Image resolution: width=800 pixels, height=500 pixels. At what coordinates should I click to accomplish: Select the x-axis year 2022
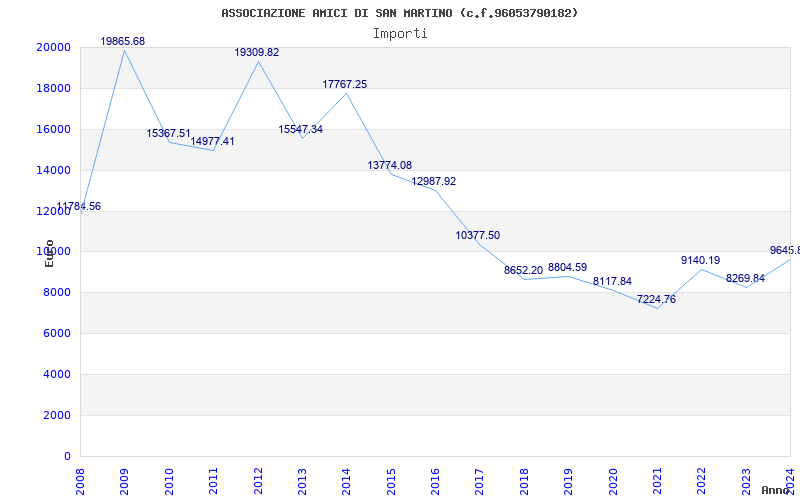tap(702, 481)
